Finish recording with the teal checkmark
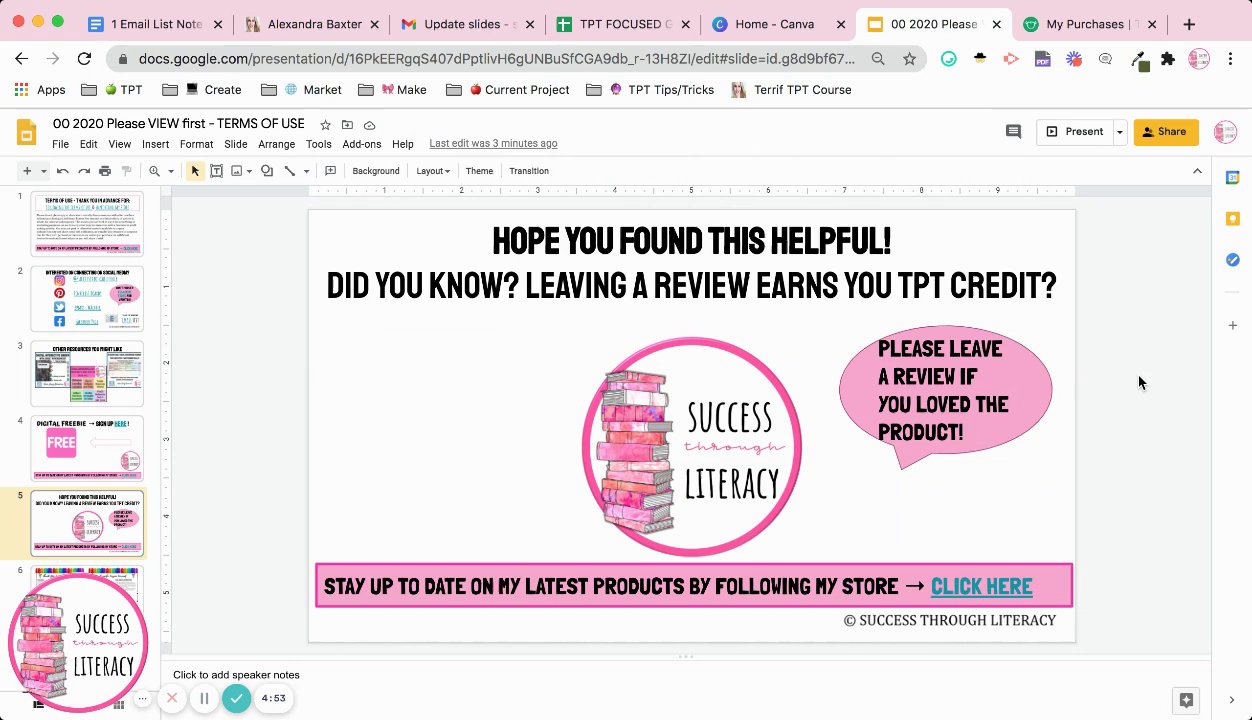Screen dimensions: 1252x720 click(x=236, y=699)
